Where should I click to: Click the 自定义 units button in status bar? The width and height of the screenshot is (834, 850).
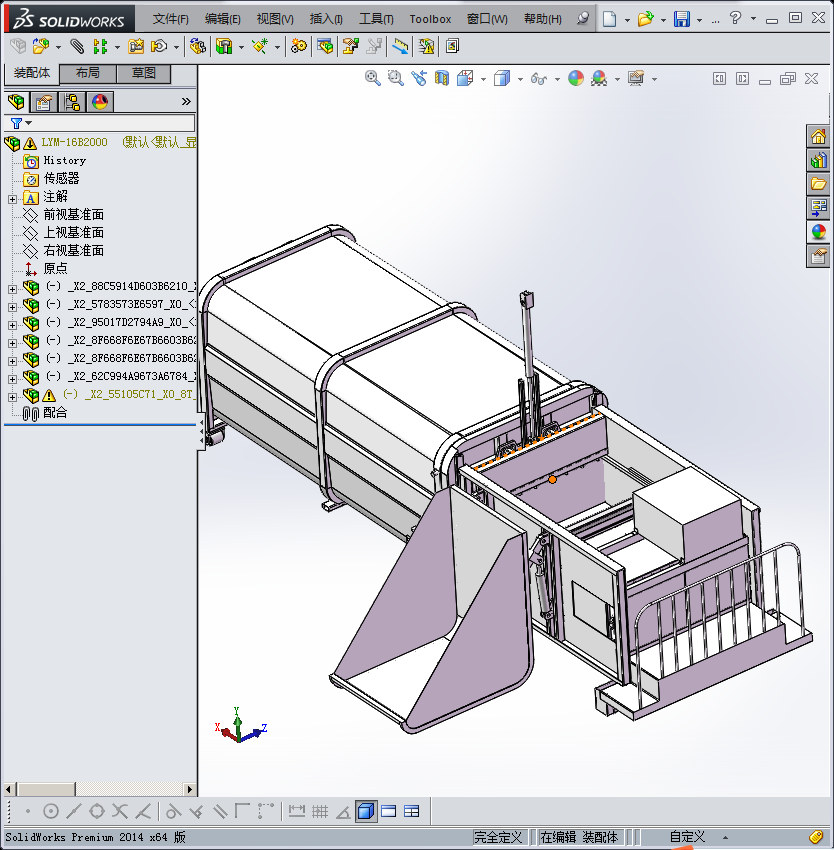pyautogui.click(x=687, y=837)
